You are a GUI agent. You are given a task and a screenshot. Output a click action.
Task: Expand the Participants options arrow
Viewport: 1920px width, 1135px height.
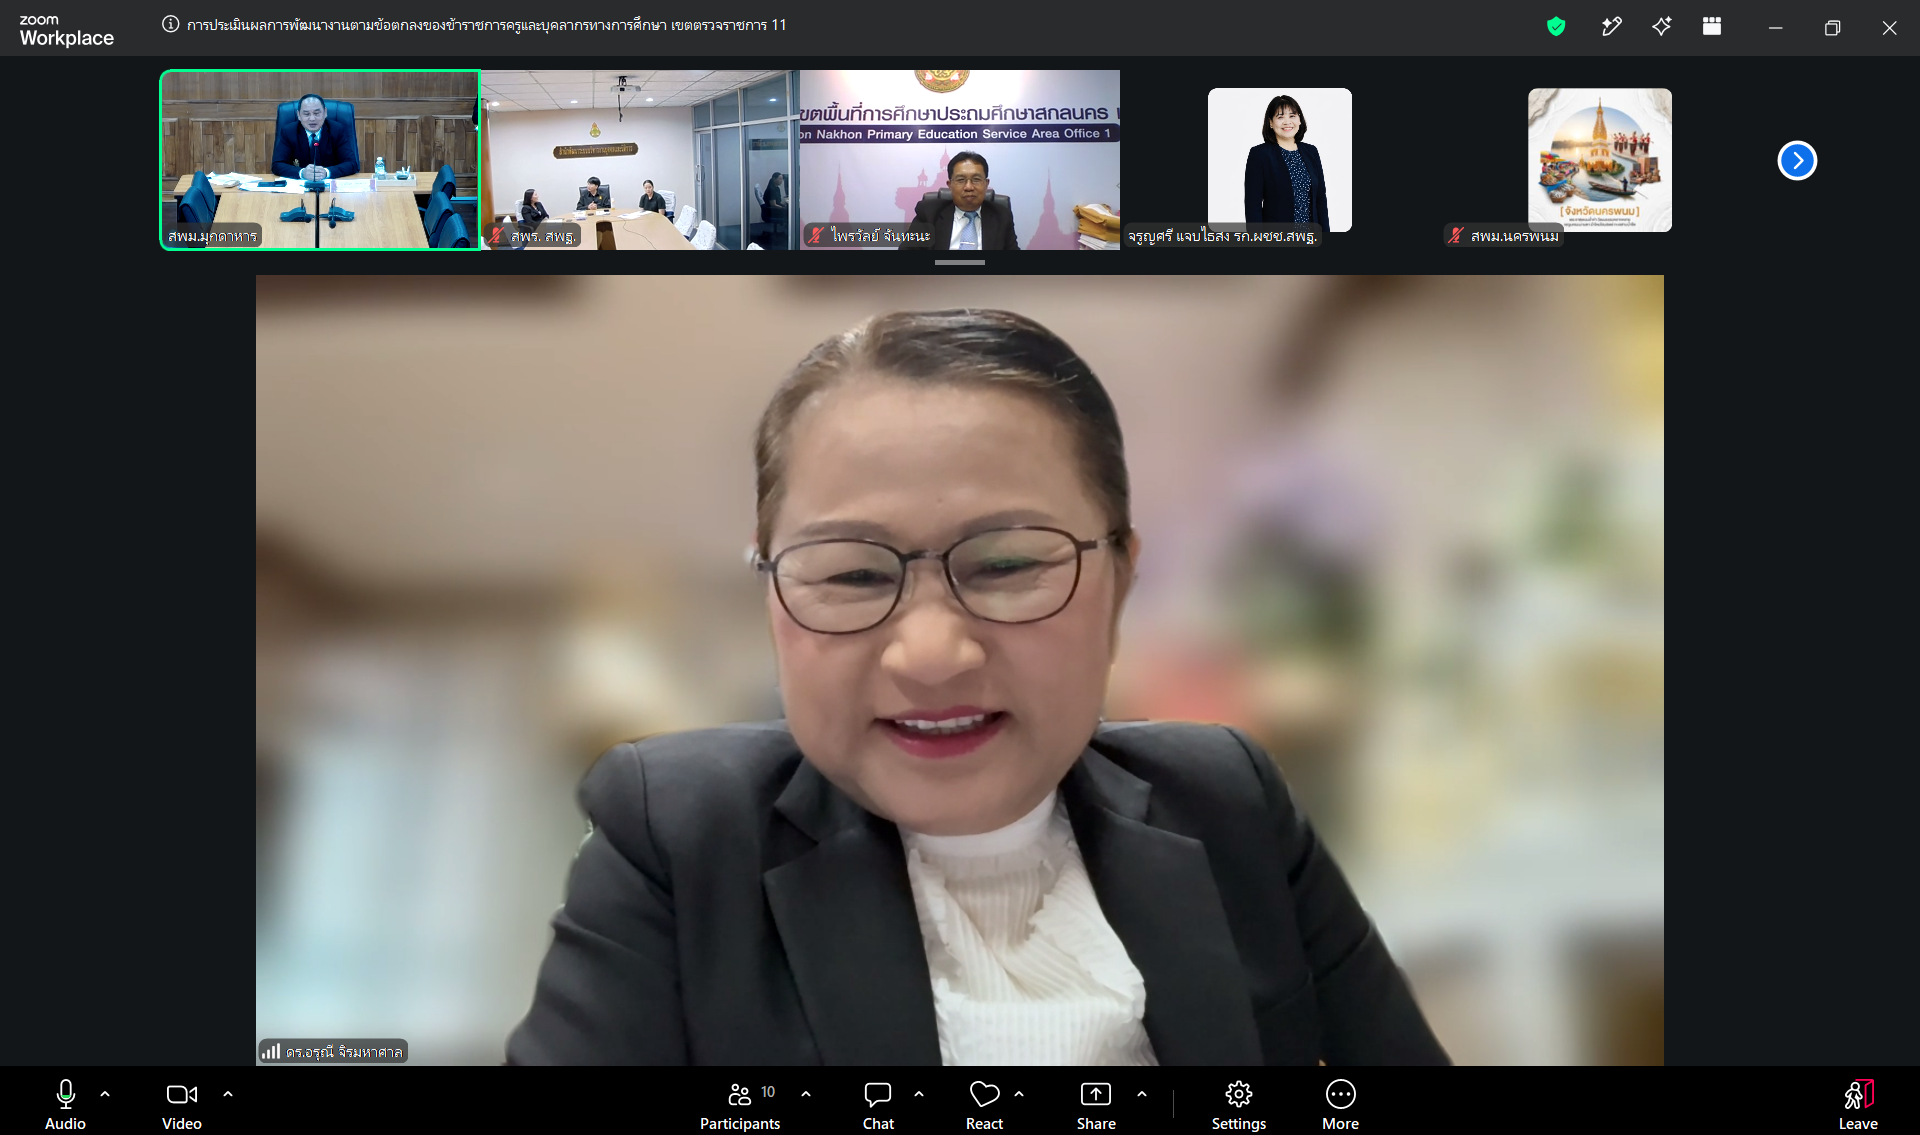(806, 1094)
